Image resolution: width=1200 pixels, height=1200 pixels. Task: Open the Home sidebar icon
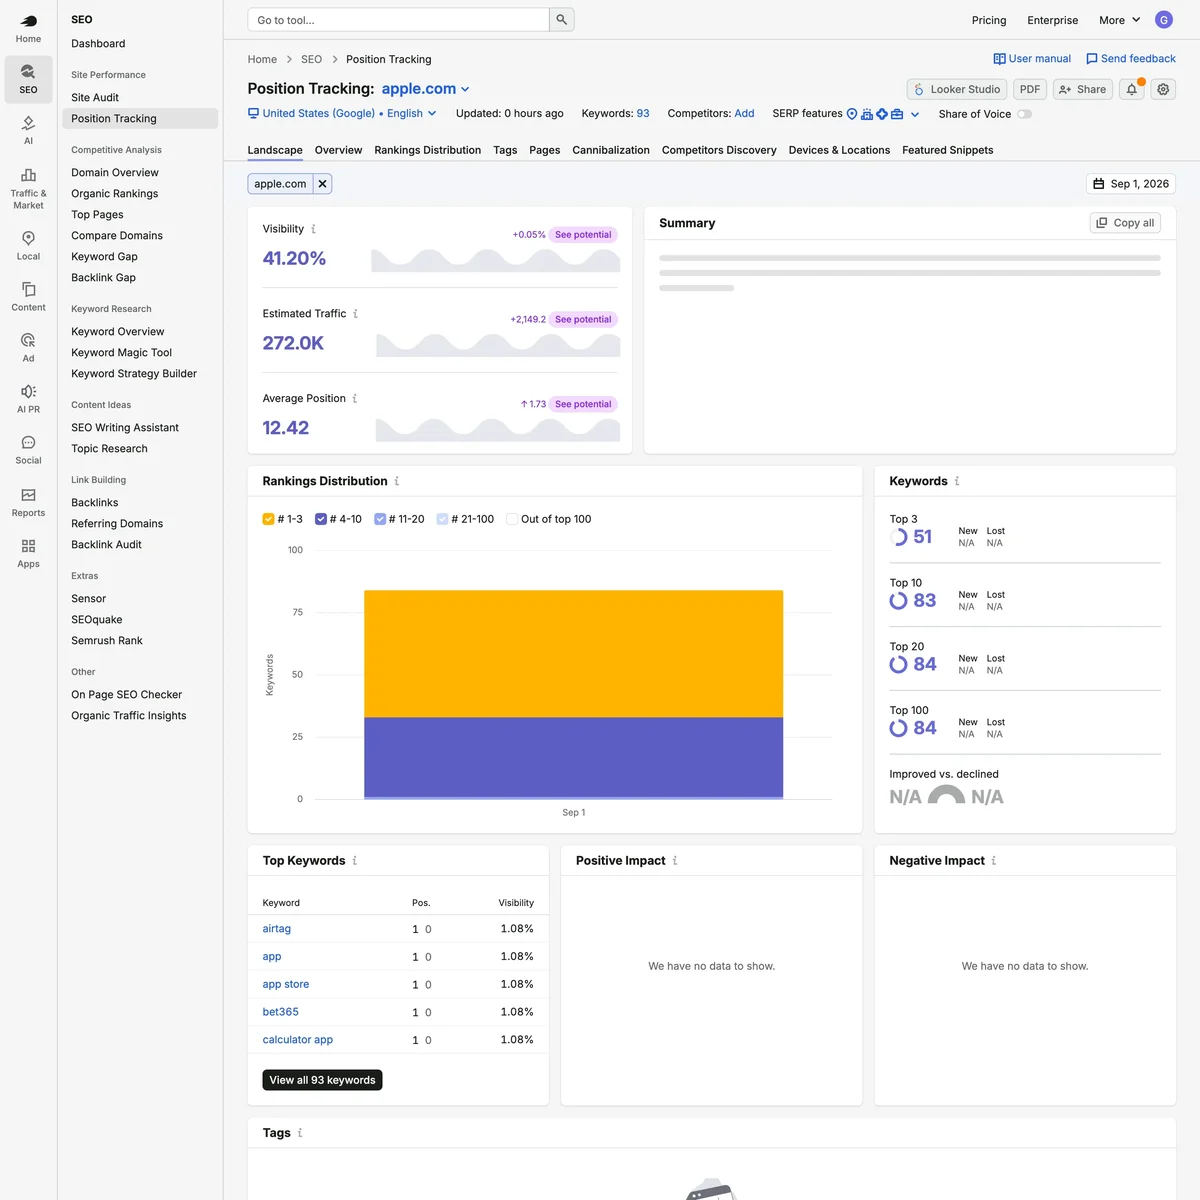tap(28, 28)
